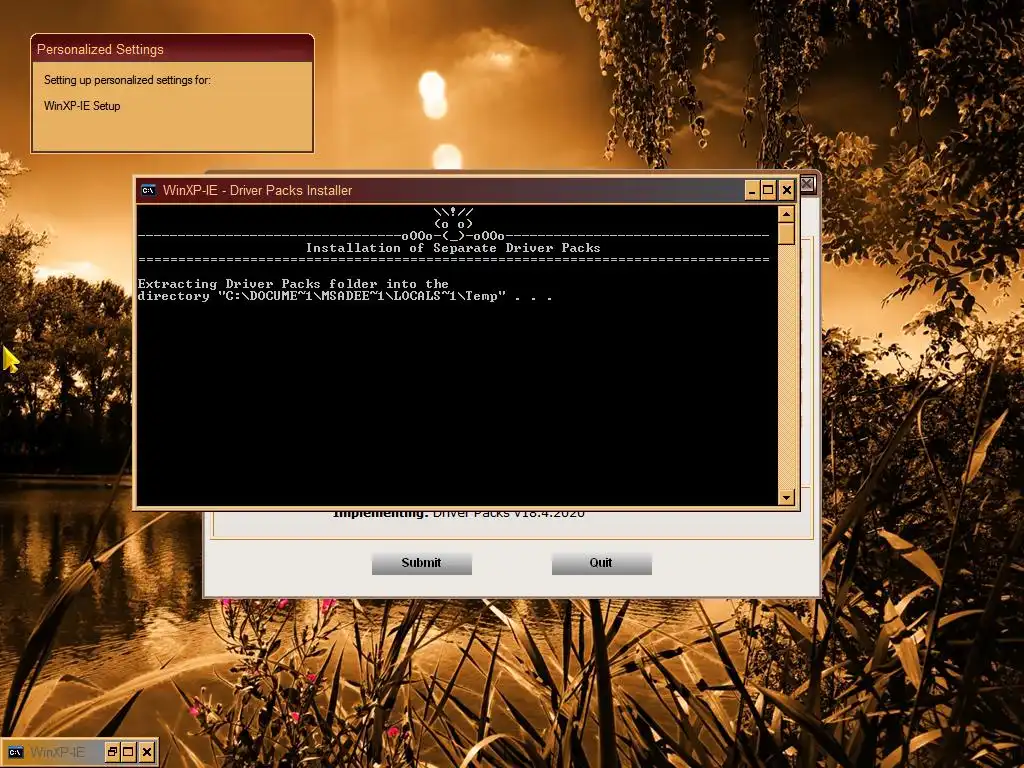This screenshot has height=768, width=1024.
Task: Open the console icon in Driver Packs Installer title bar
Action: 149,190
